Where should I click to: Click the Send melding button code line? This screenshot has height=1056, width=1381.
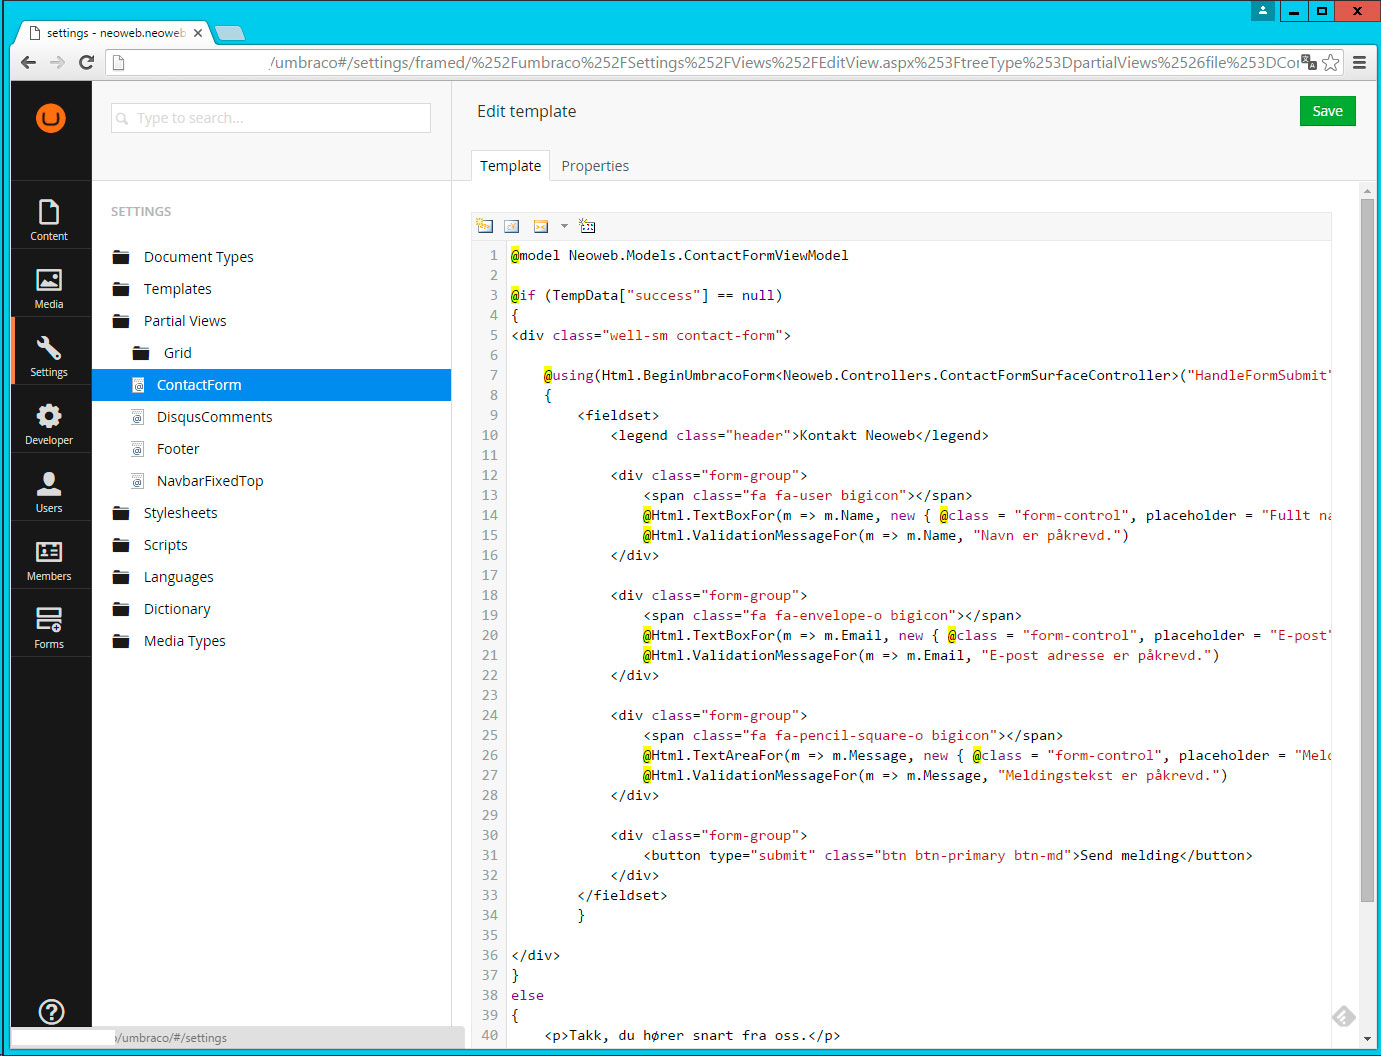coord(948,855)
